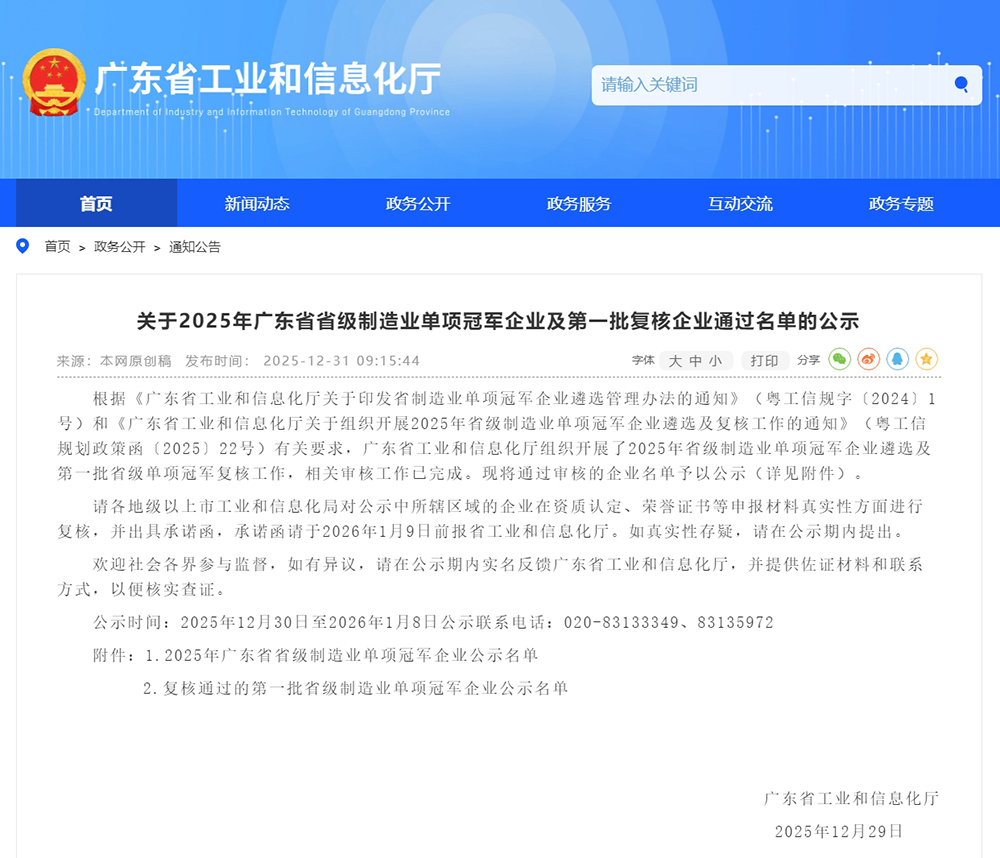The image size is (1000, 858).
Task: Open the 新闻动态 menu
Action: 257,204
